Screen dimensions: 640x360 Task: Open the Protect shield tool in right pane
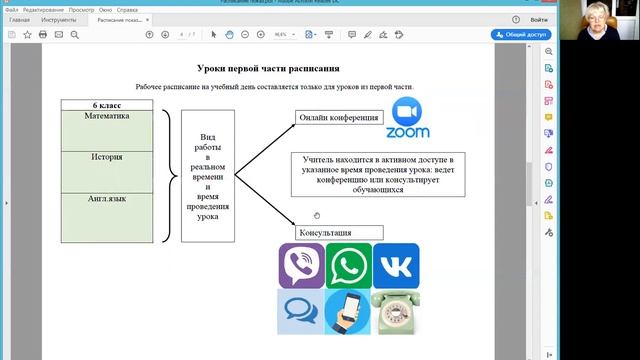(x=549, y=167)
